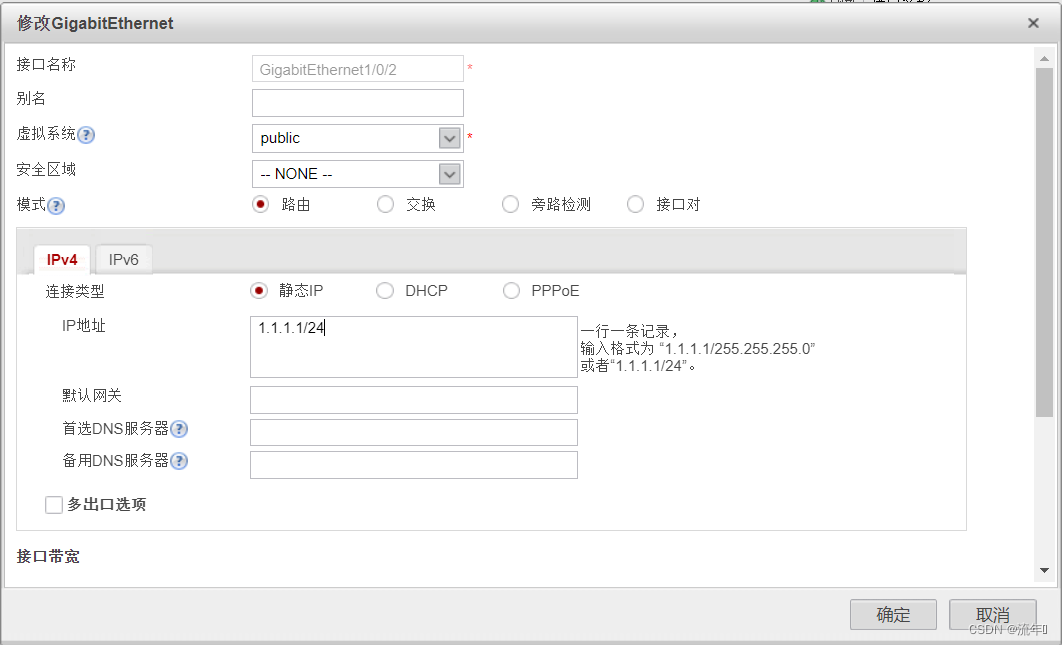Click the 取消 button
The height and width of the screenshot is (645, 1062).
(992, 615)
